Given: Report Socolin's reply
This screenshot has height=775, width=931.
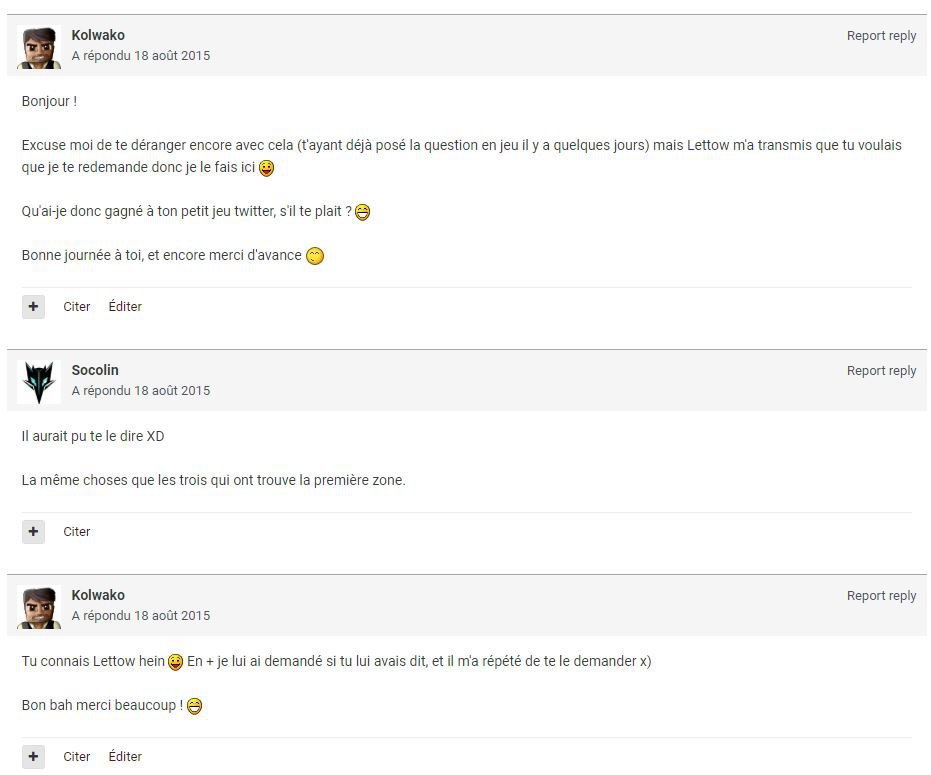Looking at the screenshot, I should tap(881, 371).
